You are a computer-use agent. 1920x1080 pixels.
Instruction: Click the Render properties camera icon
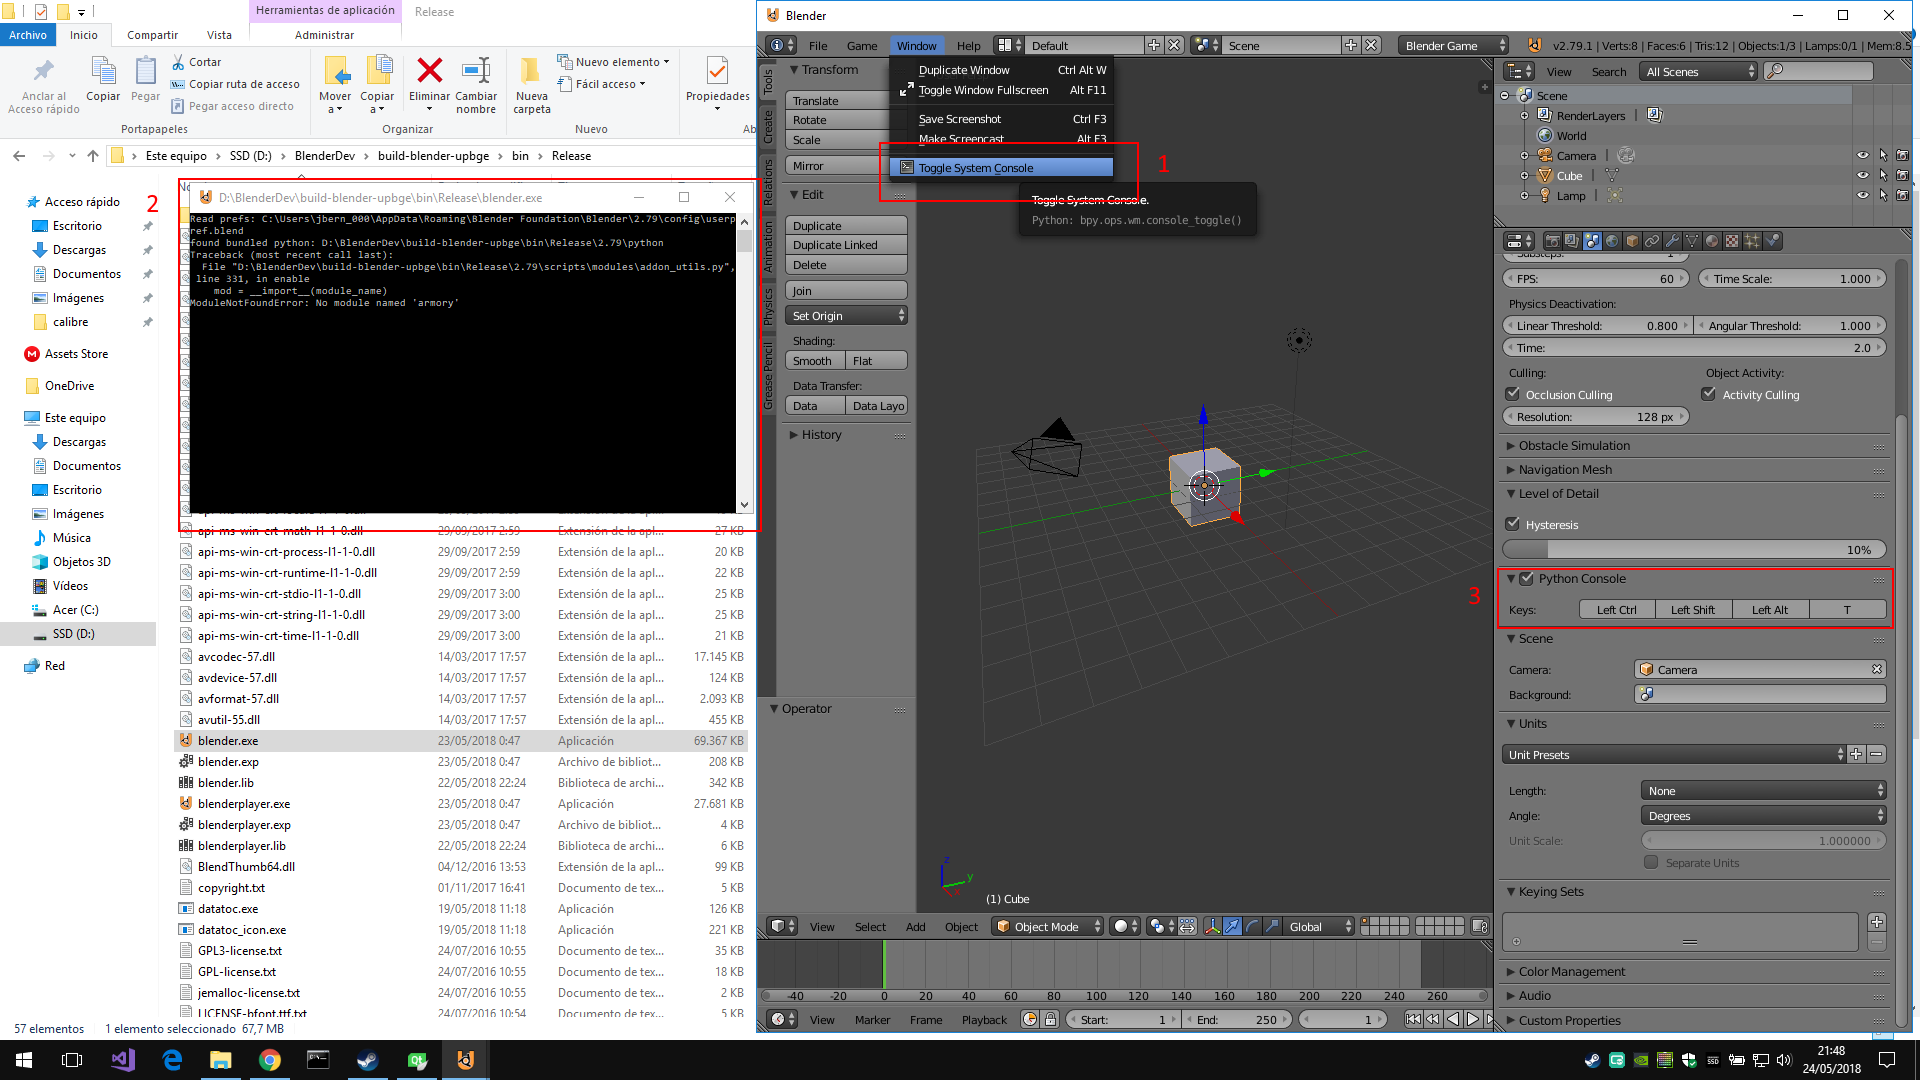coord(1553,241)
